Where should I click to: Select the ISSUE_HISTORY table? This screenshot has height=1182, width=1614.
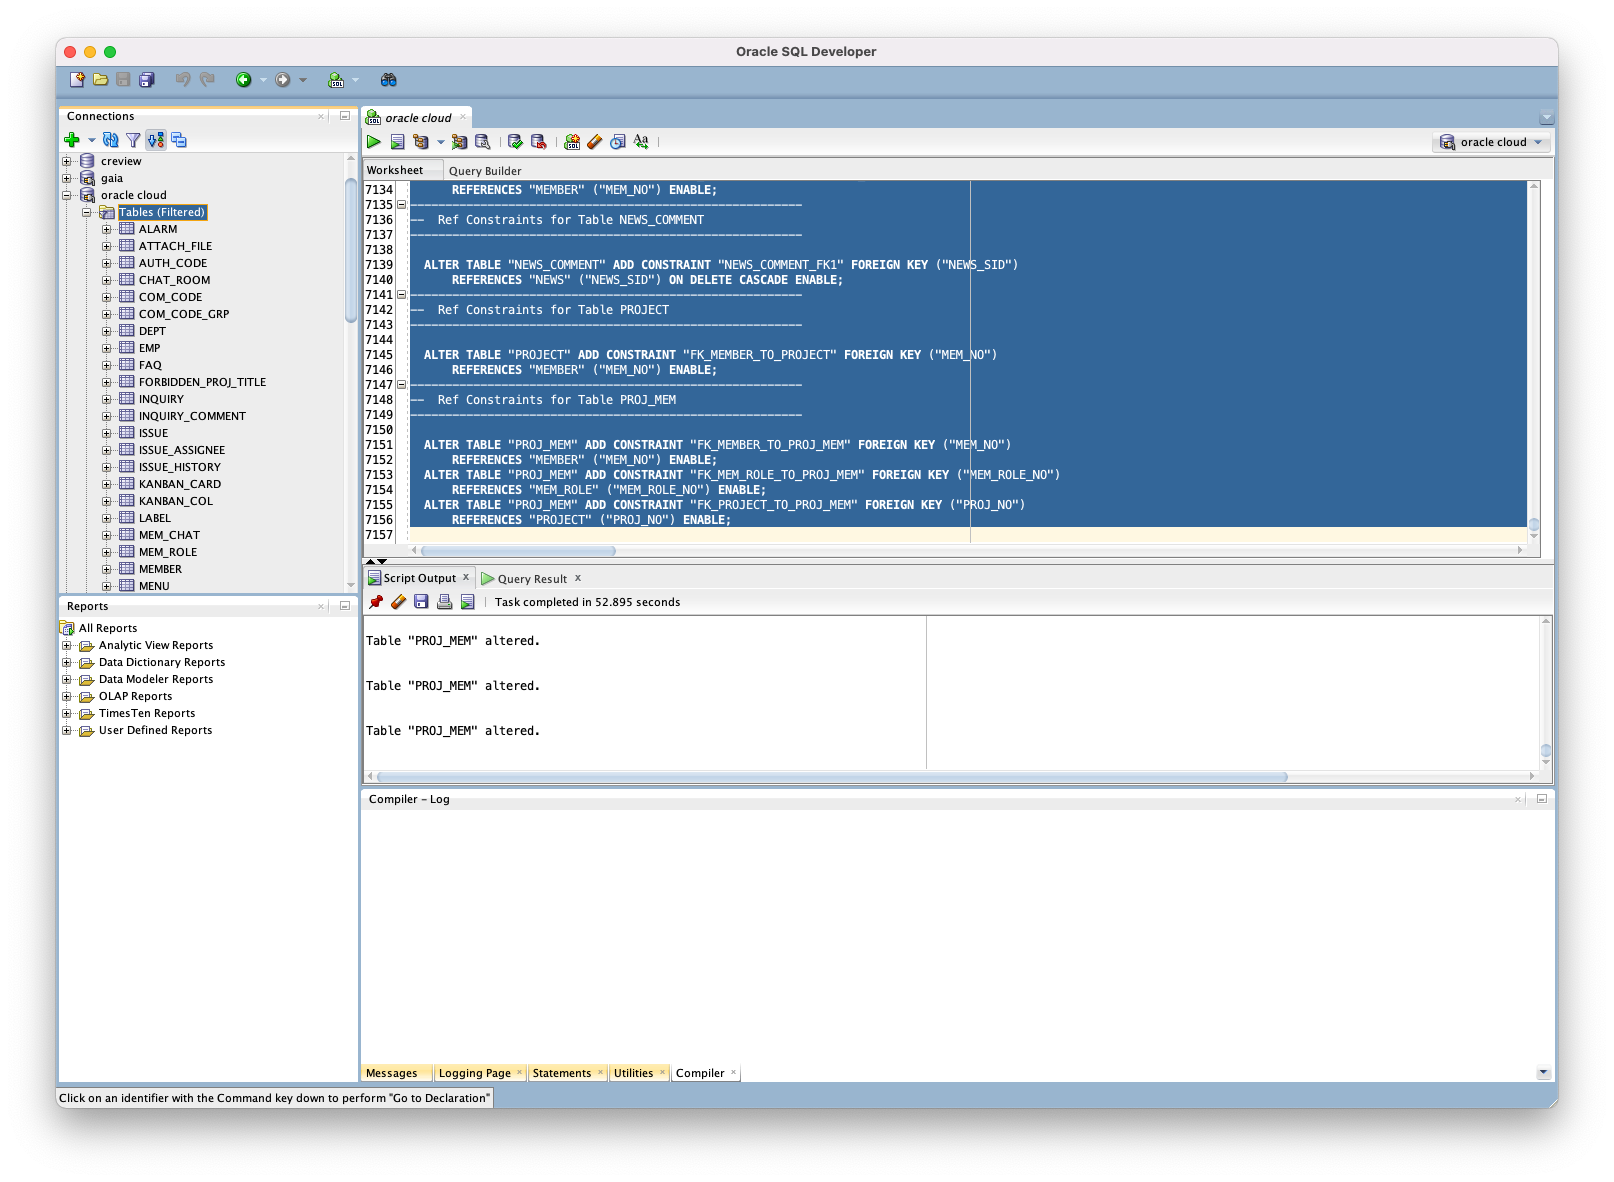(180, 467)
